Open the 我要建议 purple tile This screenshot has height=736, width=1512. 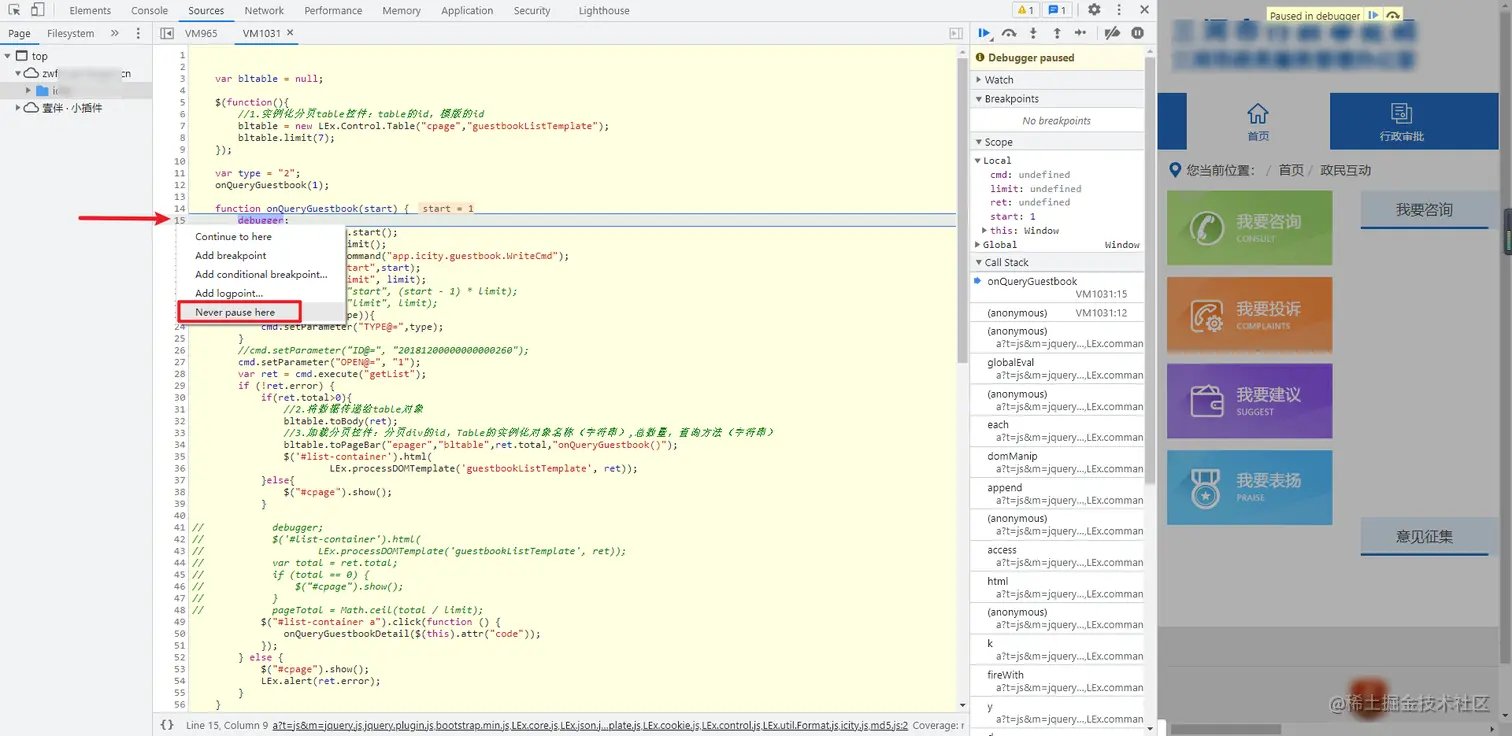tap(1249, 400)
